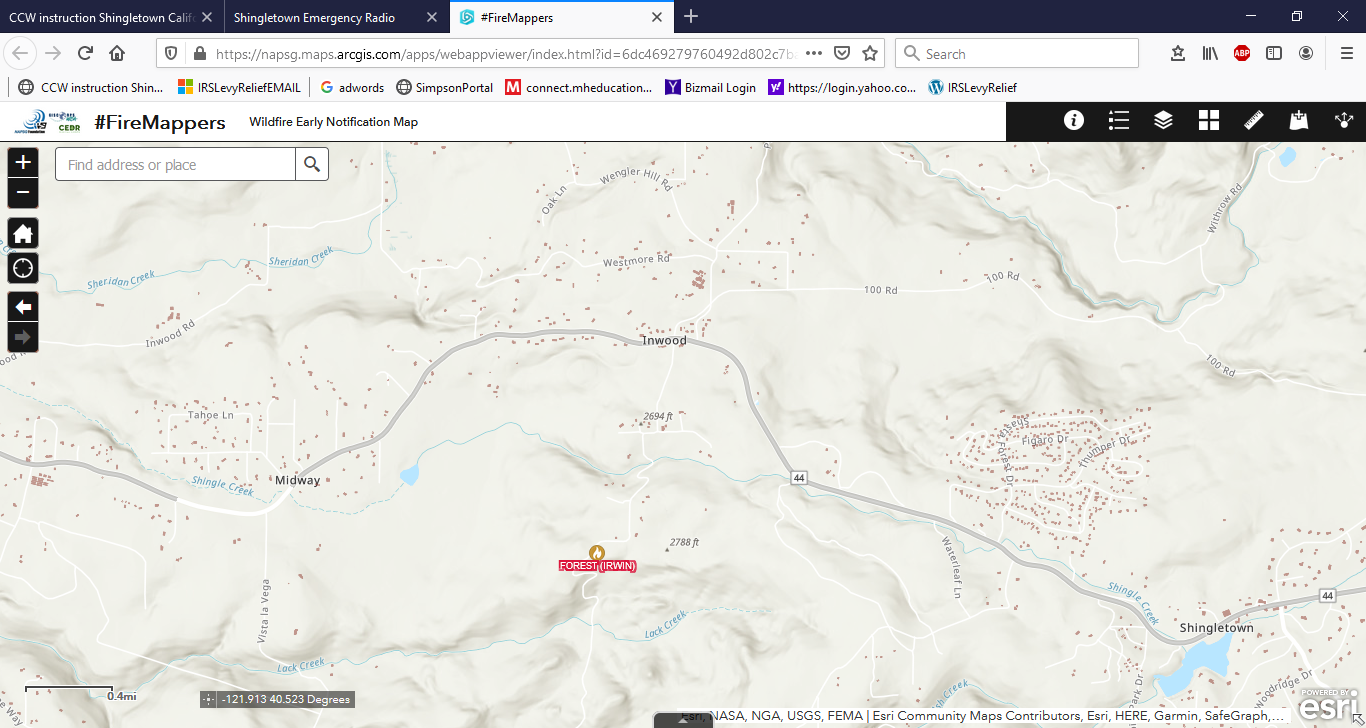The image size is (1366, 728).
Task: Expand the page actions three-dot menu
Action: (814, 53)
